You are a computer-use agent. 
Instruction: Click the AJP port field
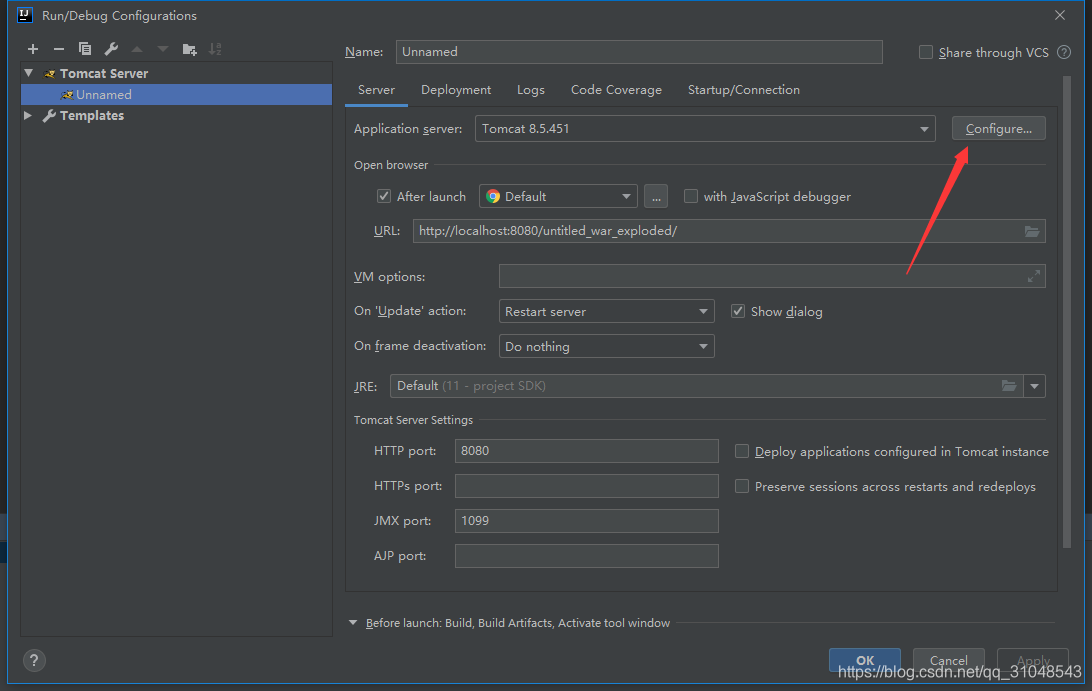[x=586, y=556]
